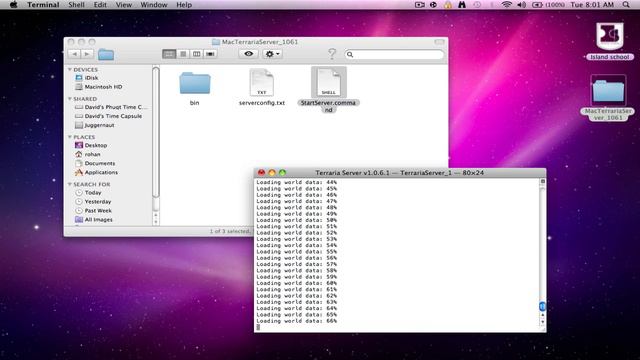Click the Terminal window title bar
This screenshot has width=640, height=360.
point(400,173)
